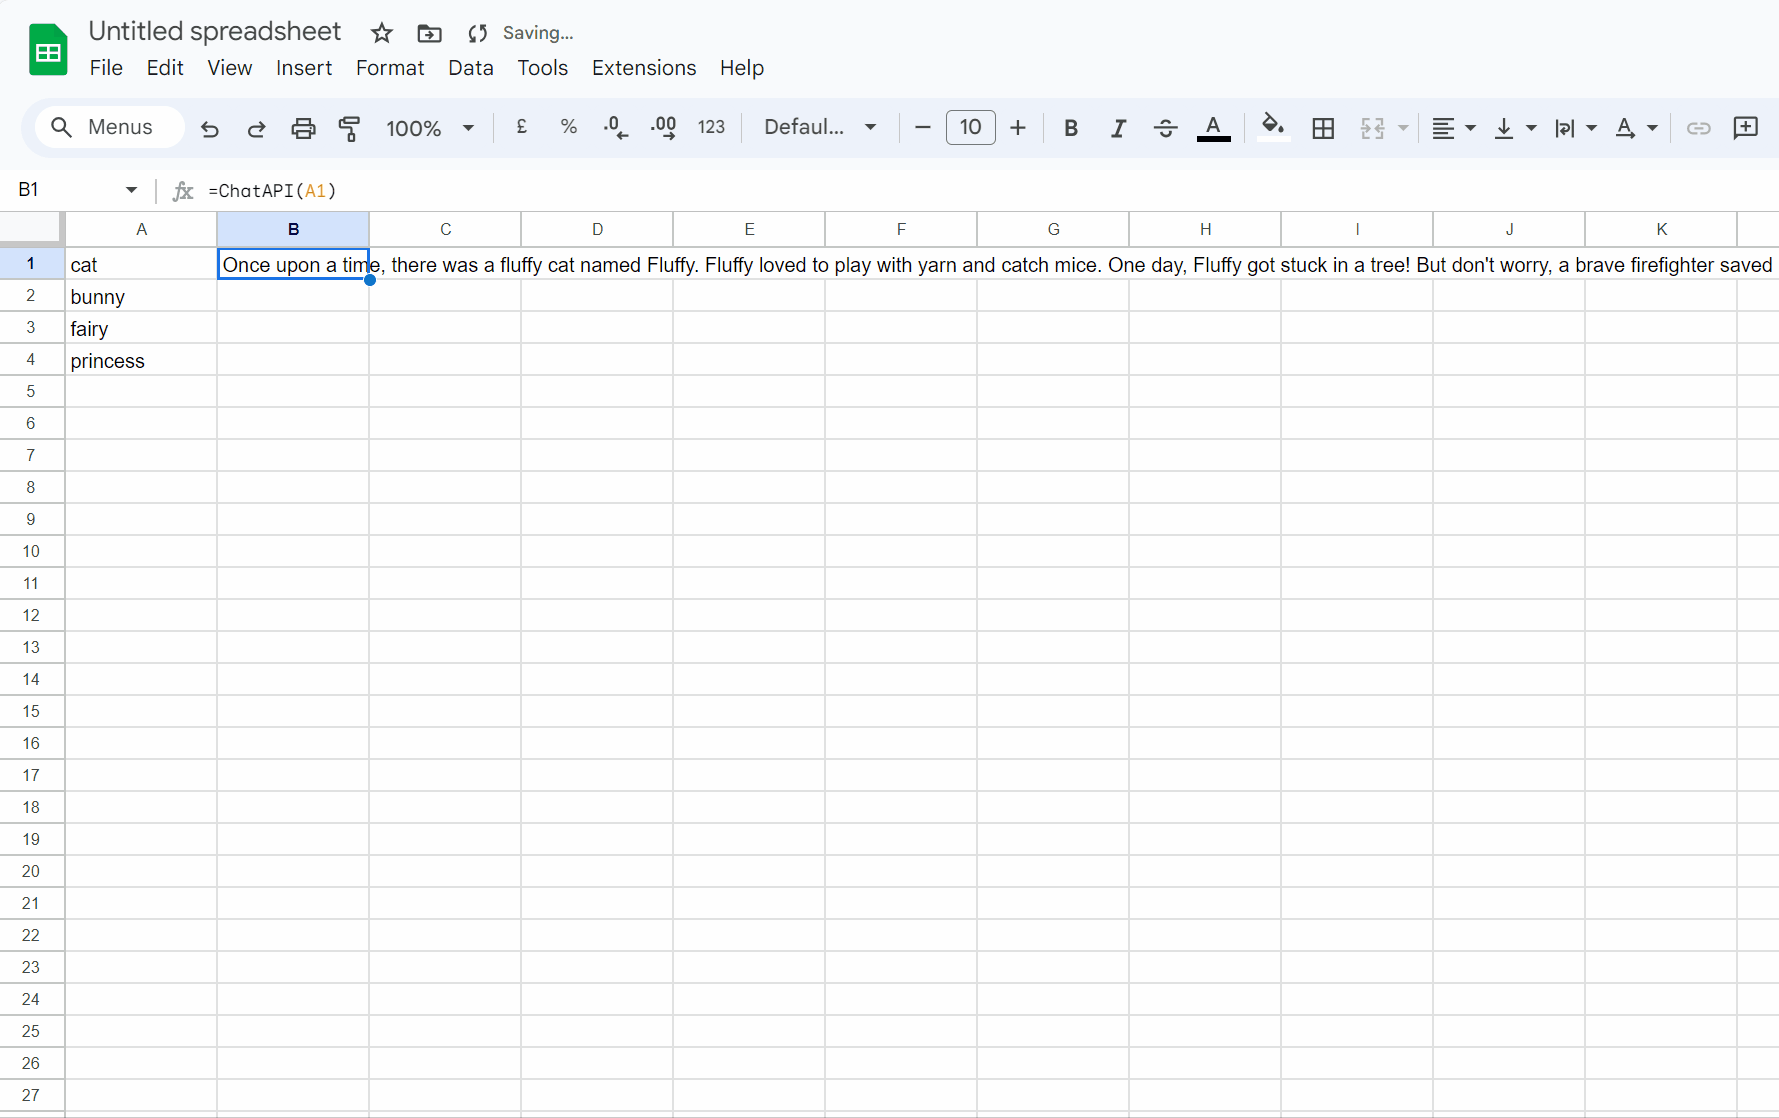Click the Insert link icon
The height and width of the screenshot is (1118, 1779).
click(x=1698, y=128)
